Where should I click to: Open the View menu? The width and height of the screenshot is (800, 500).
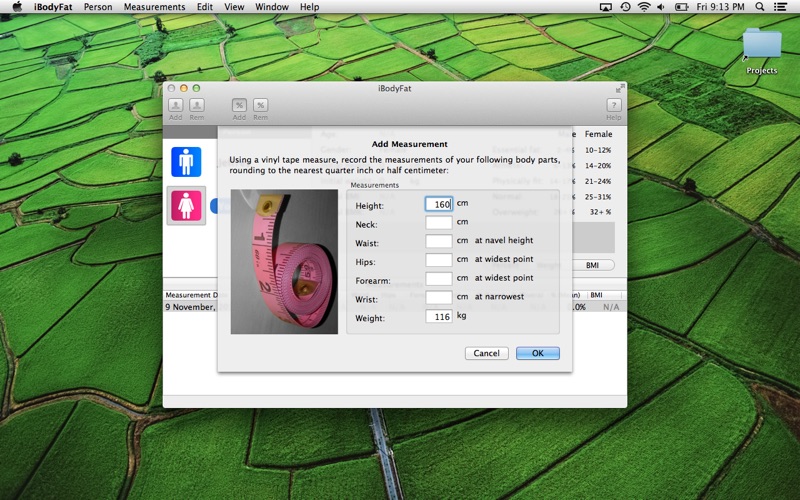[234, 7]
